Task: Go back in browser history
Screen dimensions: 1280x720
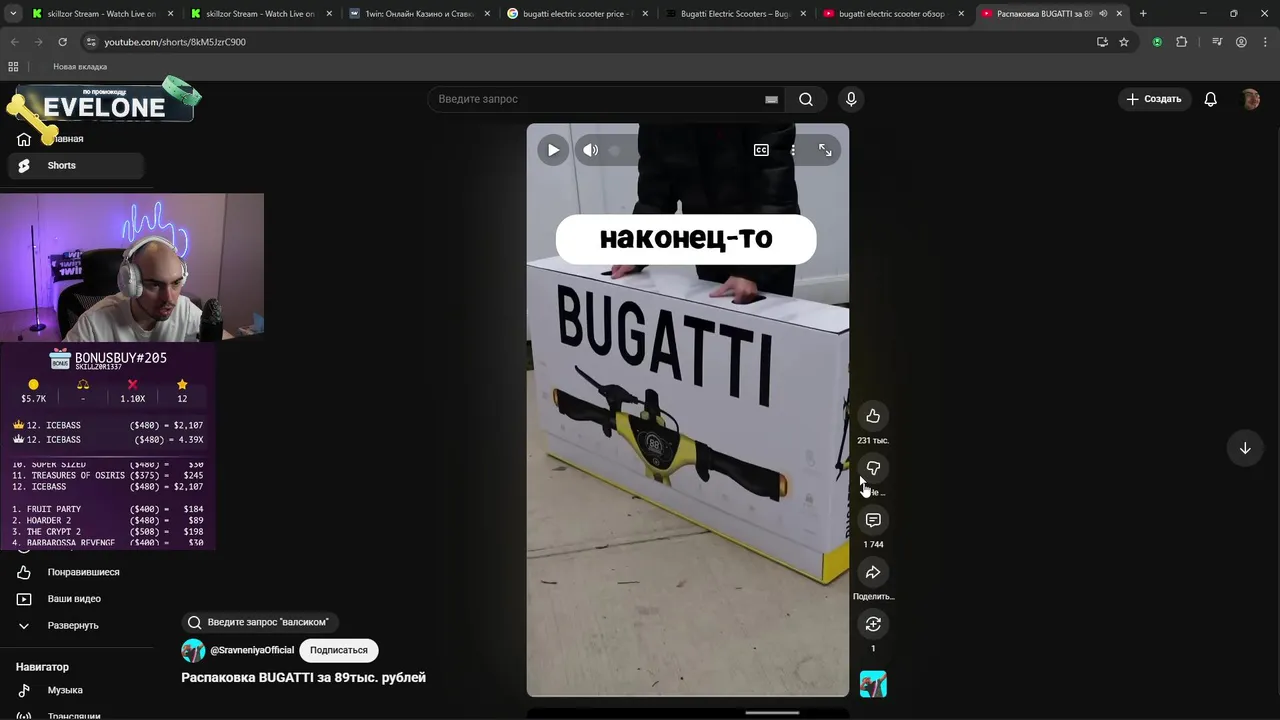Action: [15, 42]
